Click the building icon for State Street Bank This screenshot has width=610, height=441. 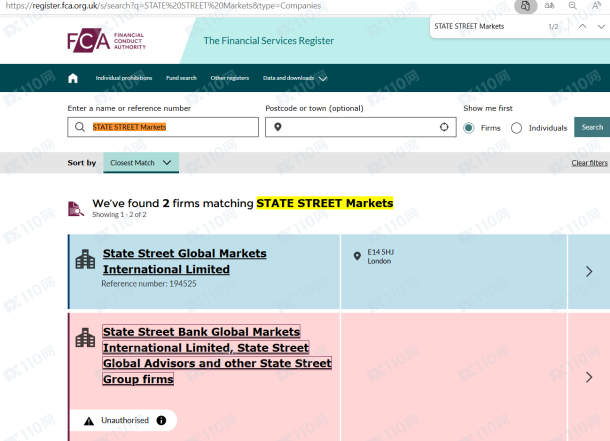85,338
